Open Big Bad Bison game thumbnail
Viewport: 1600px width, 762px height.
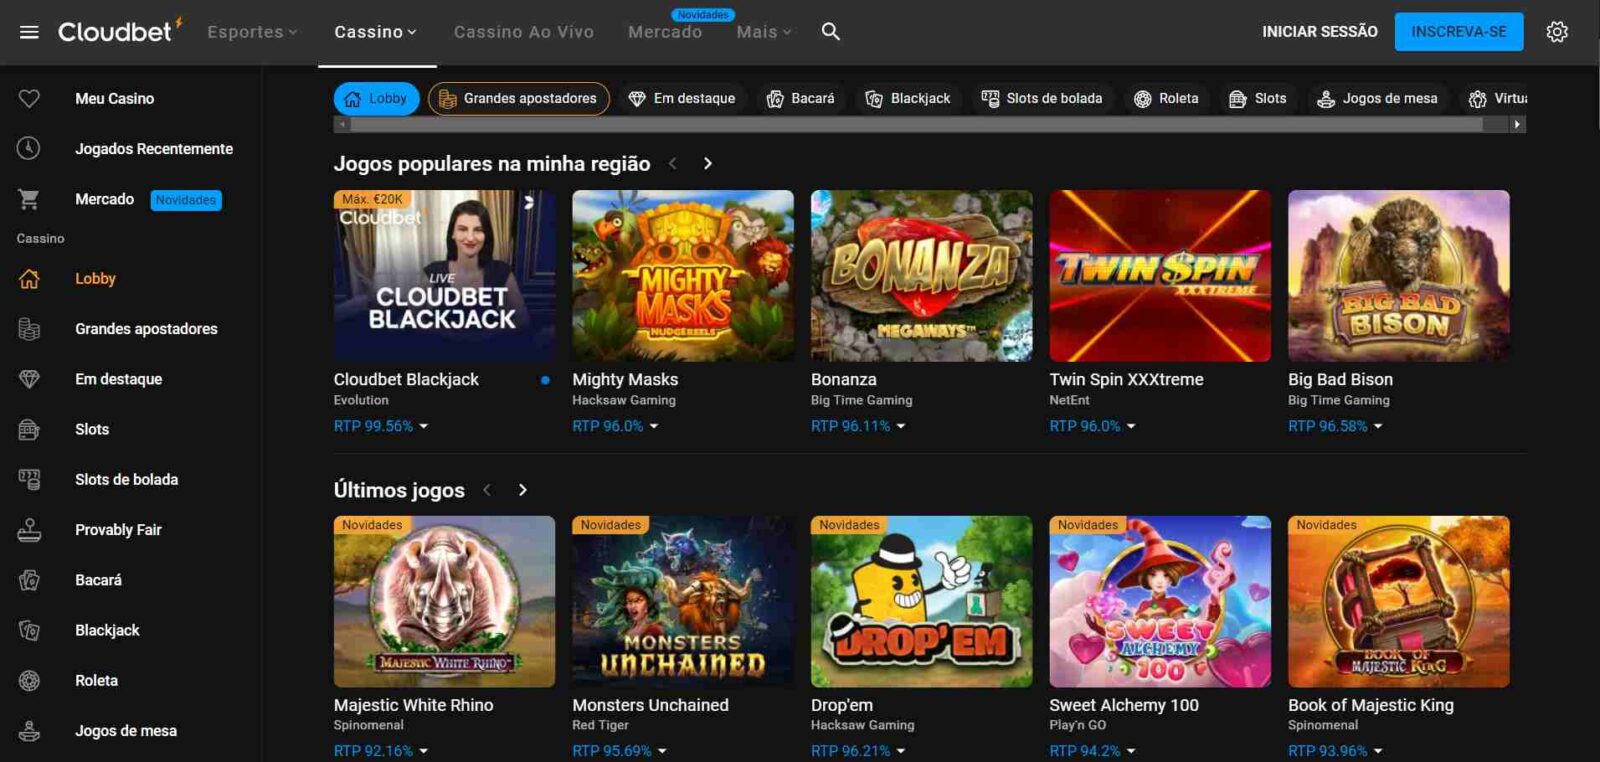pos(1399,275)
